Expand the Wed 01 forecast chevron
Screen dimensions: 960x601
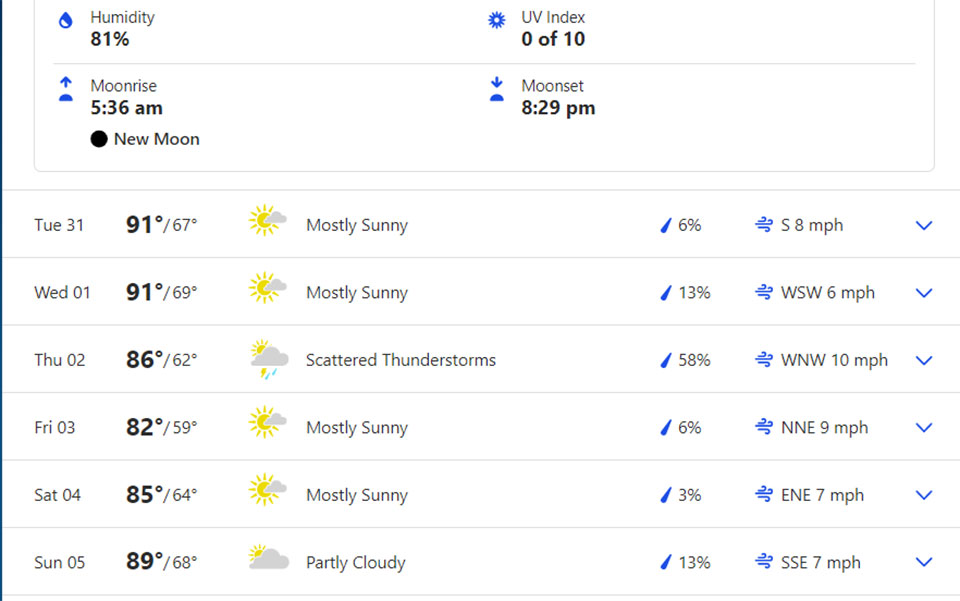tap(924, 293)
